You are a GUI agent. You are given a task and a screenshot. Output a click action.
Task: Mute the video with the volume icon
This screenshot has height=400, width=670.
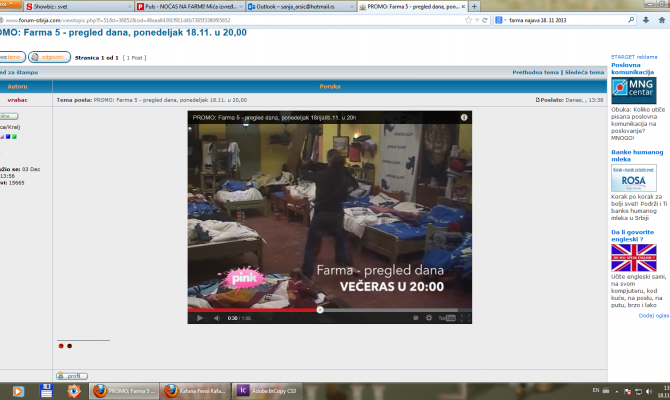pos(216,317)
